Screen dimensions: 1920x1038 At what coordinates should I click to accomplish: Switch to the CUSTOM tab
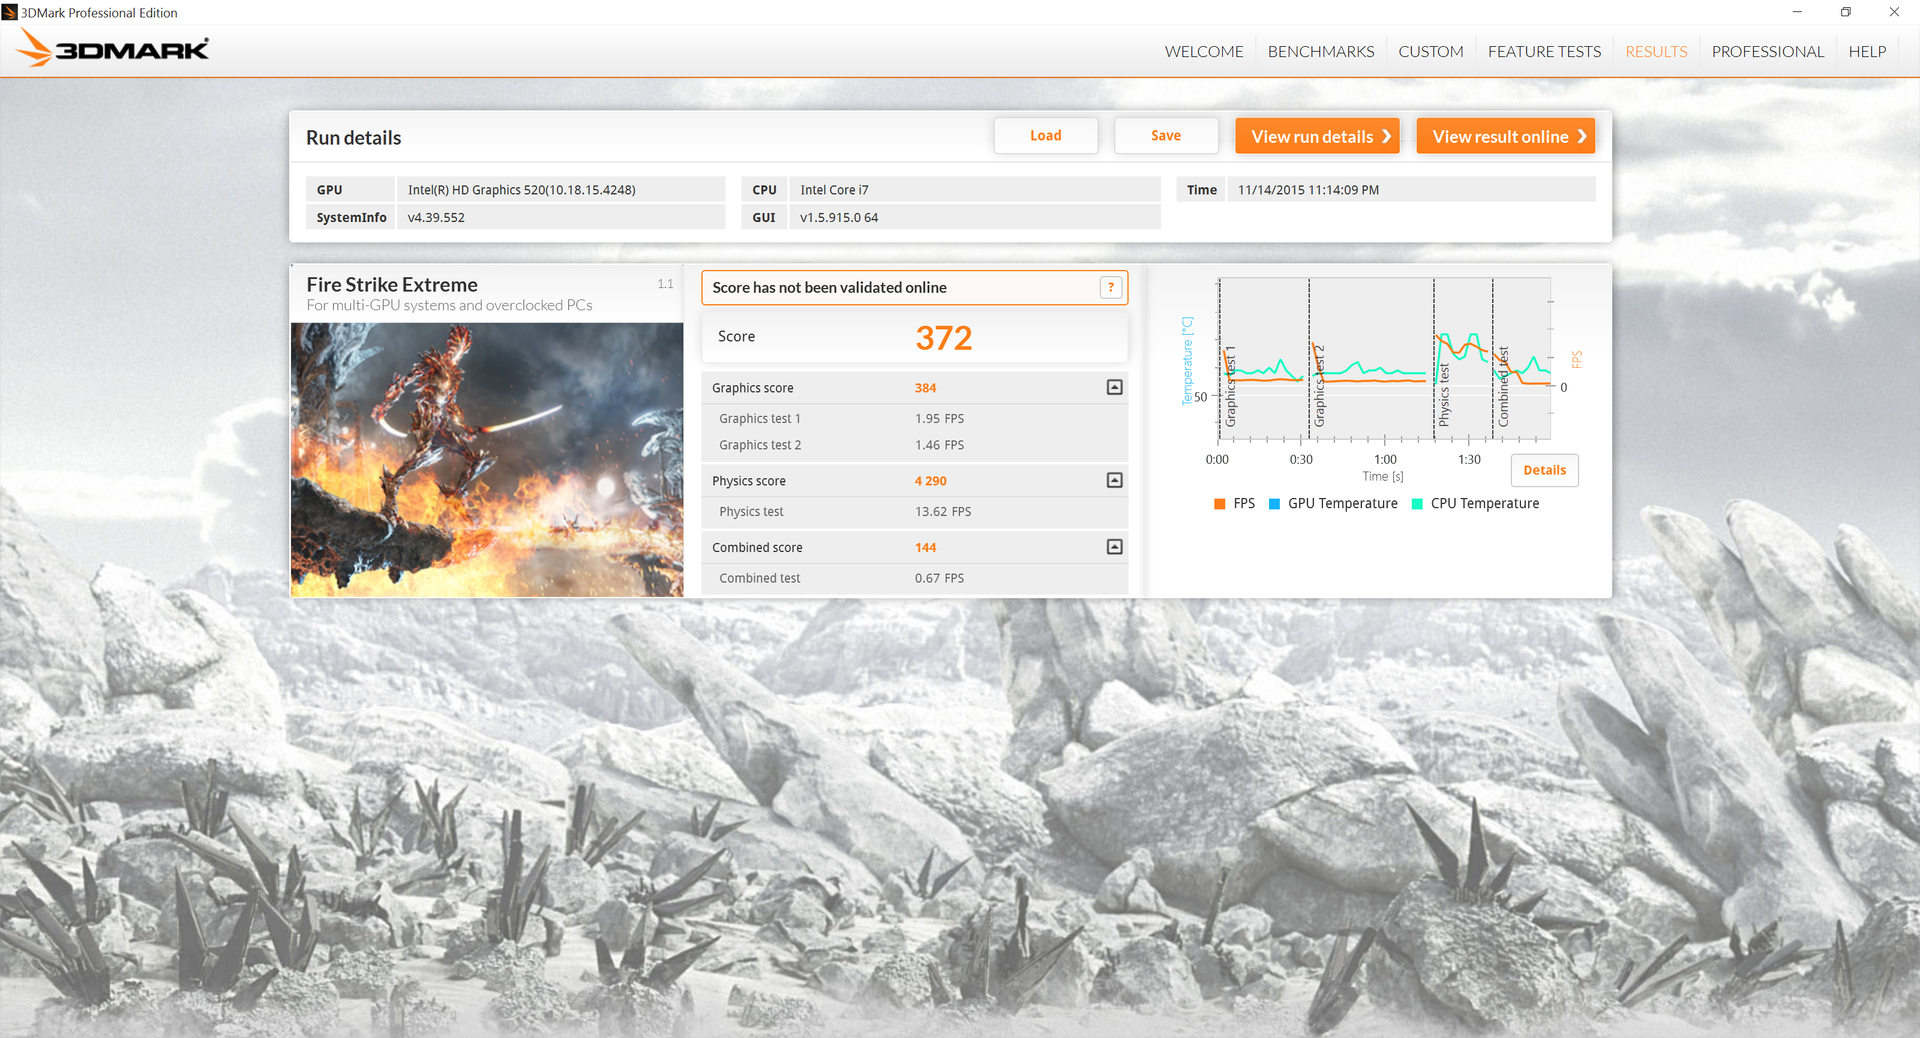[1431, 51]
